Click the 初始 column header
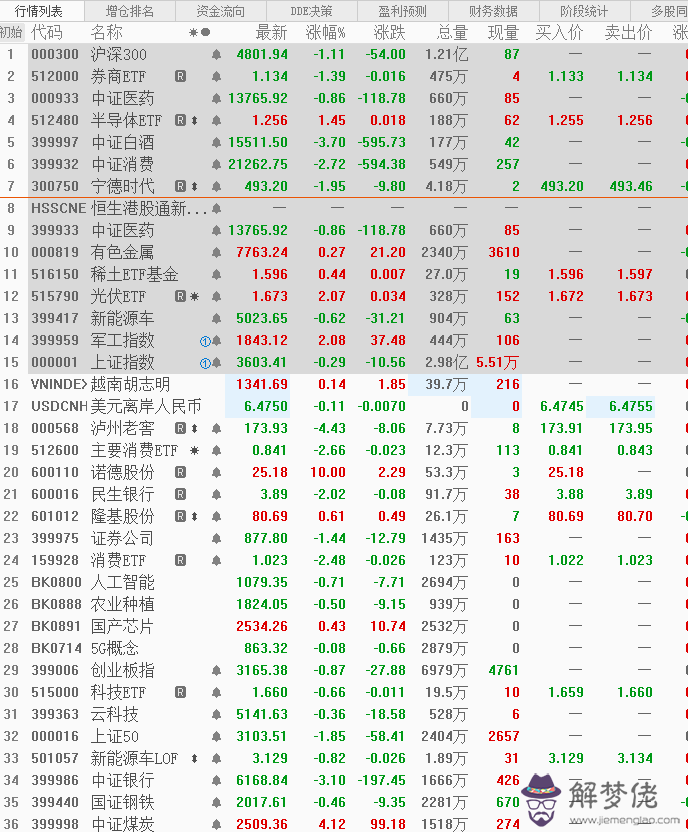This screenshot has width=688, height=832. (x=11, y=32)
